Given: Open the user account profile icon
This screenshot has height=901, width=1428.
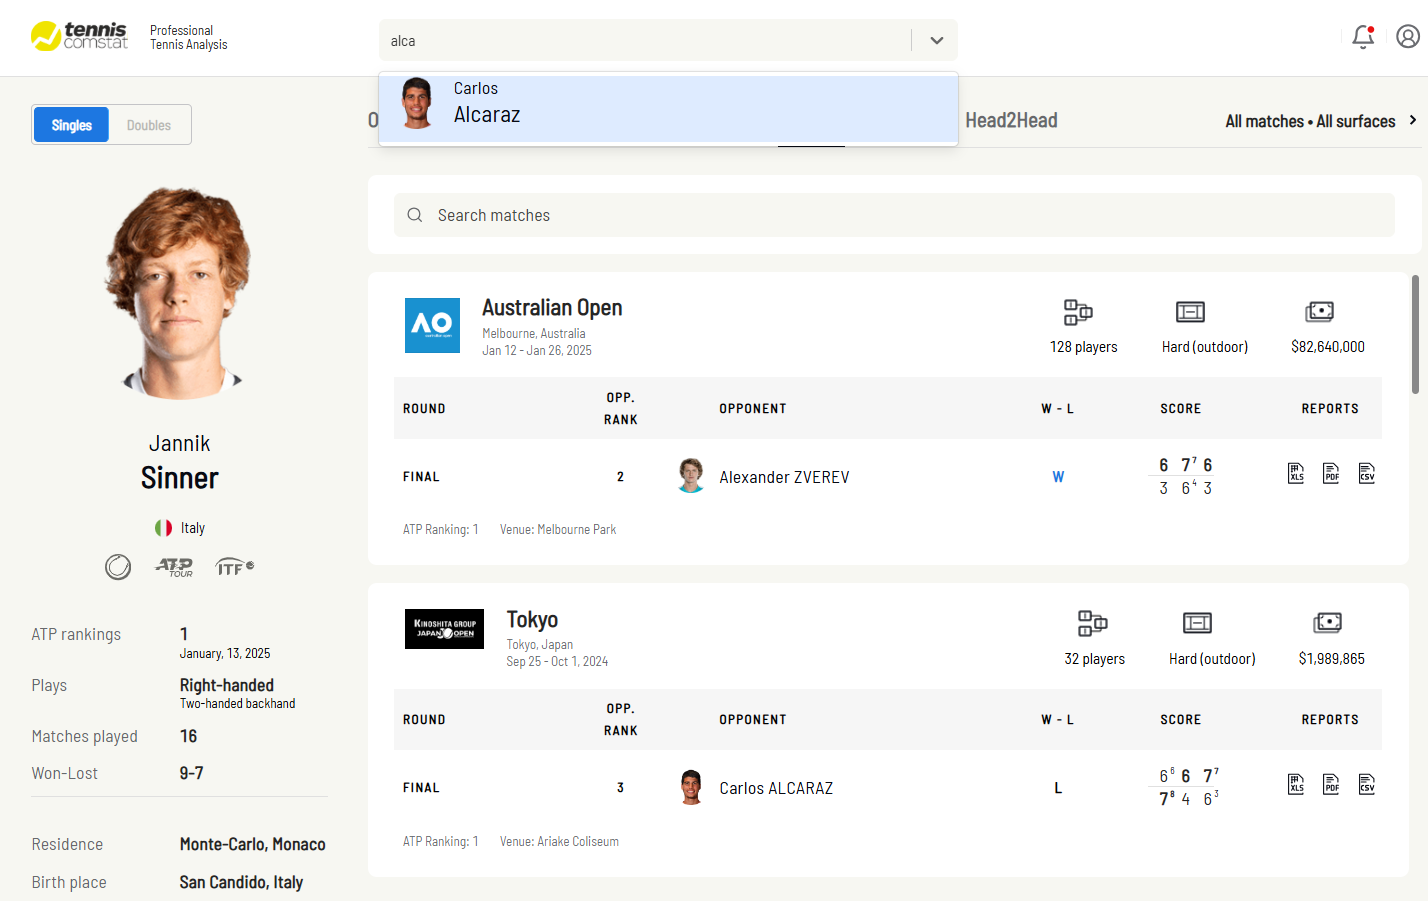Looking at the screenshot, I should tap(1408, 37).
